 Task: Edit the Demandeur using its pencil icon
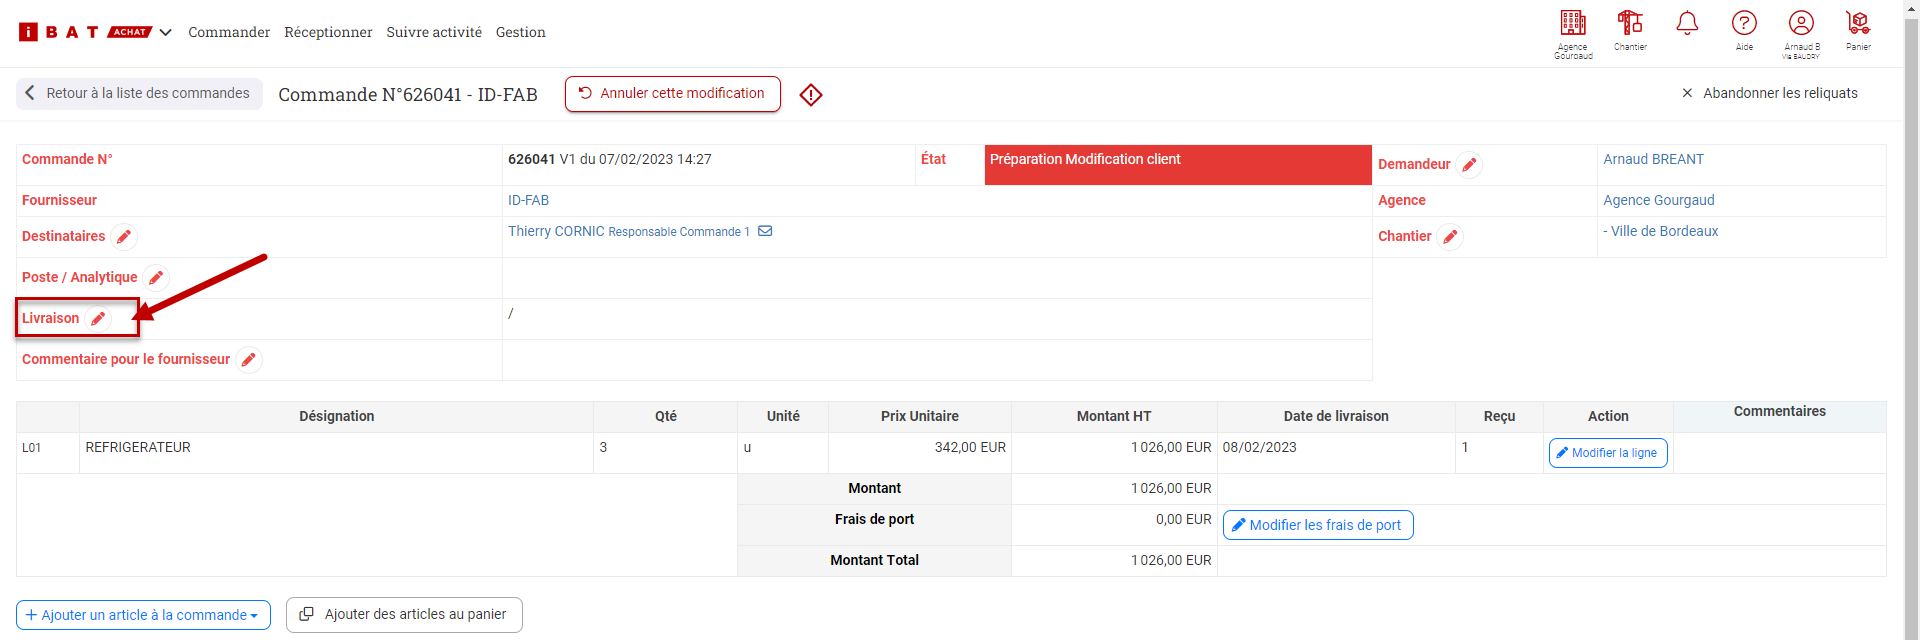coord(1469,165)
